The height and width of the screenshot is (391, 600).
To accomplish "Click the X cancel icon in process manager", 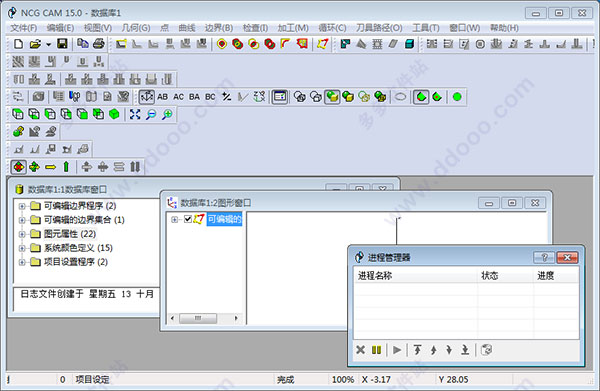I will point(360,350).
